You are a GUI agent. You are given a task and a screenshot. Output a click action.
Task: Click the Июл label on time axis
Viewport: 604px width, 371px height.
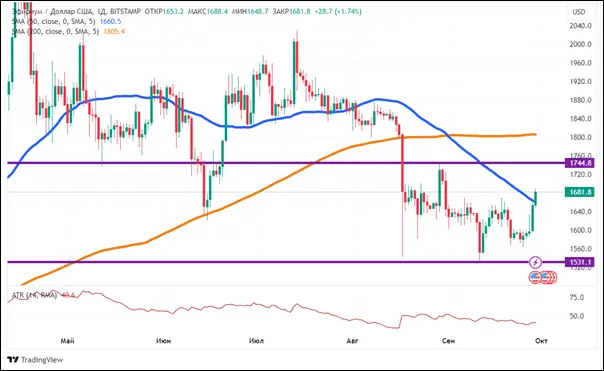coord(257,341)
